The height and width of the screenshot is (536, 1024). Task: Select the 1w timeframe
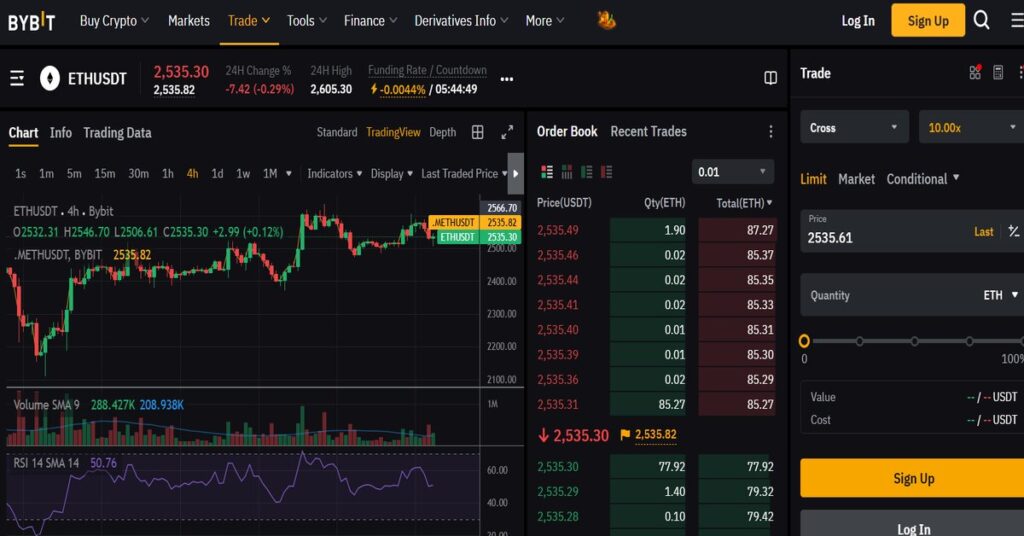243,174
